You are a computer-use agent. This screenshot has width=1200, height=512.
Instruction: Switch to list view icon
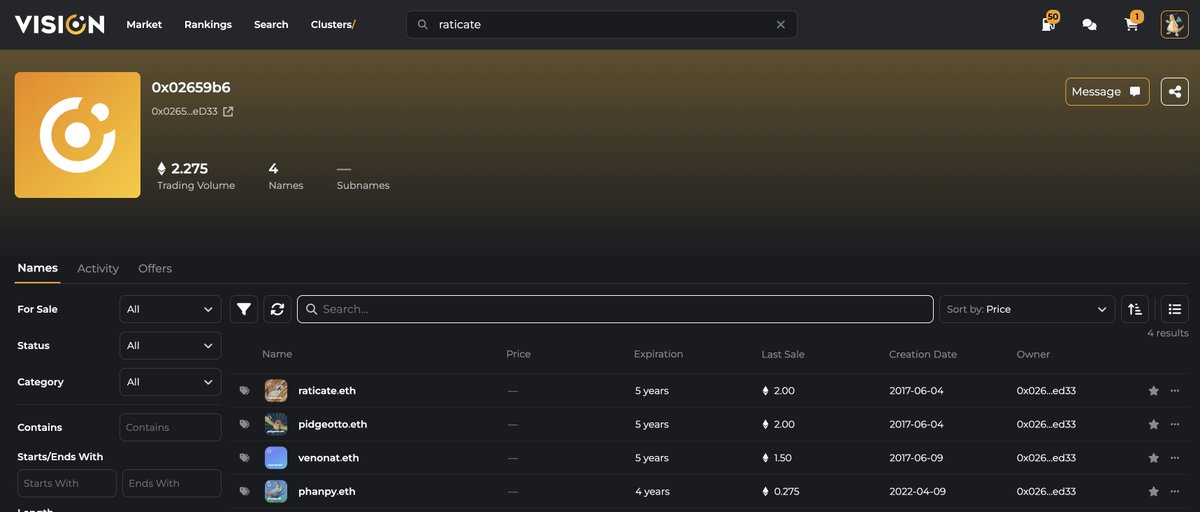click(x=1175, y=309)
